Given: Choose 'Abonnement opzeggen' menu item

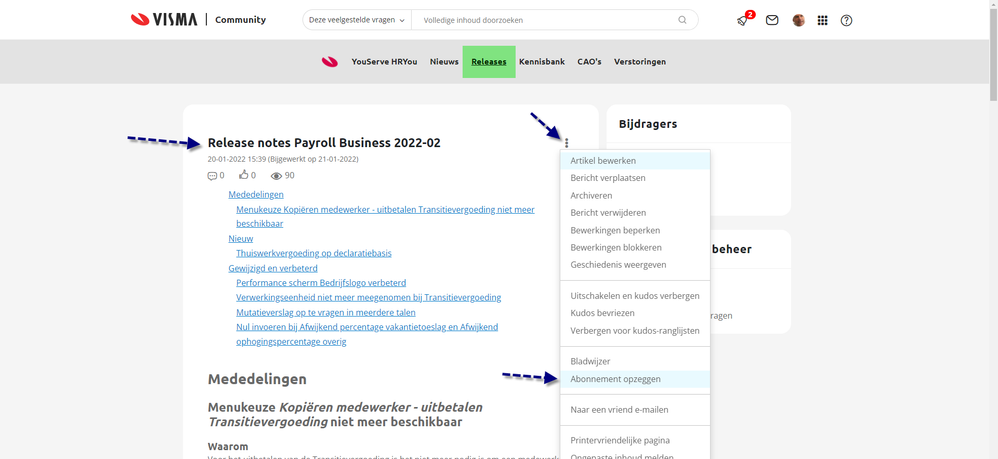Looking at the screenshot, I should [x=635, y=379].
